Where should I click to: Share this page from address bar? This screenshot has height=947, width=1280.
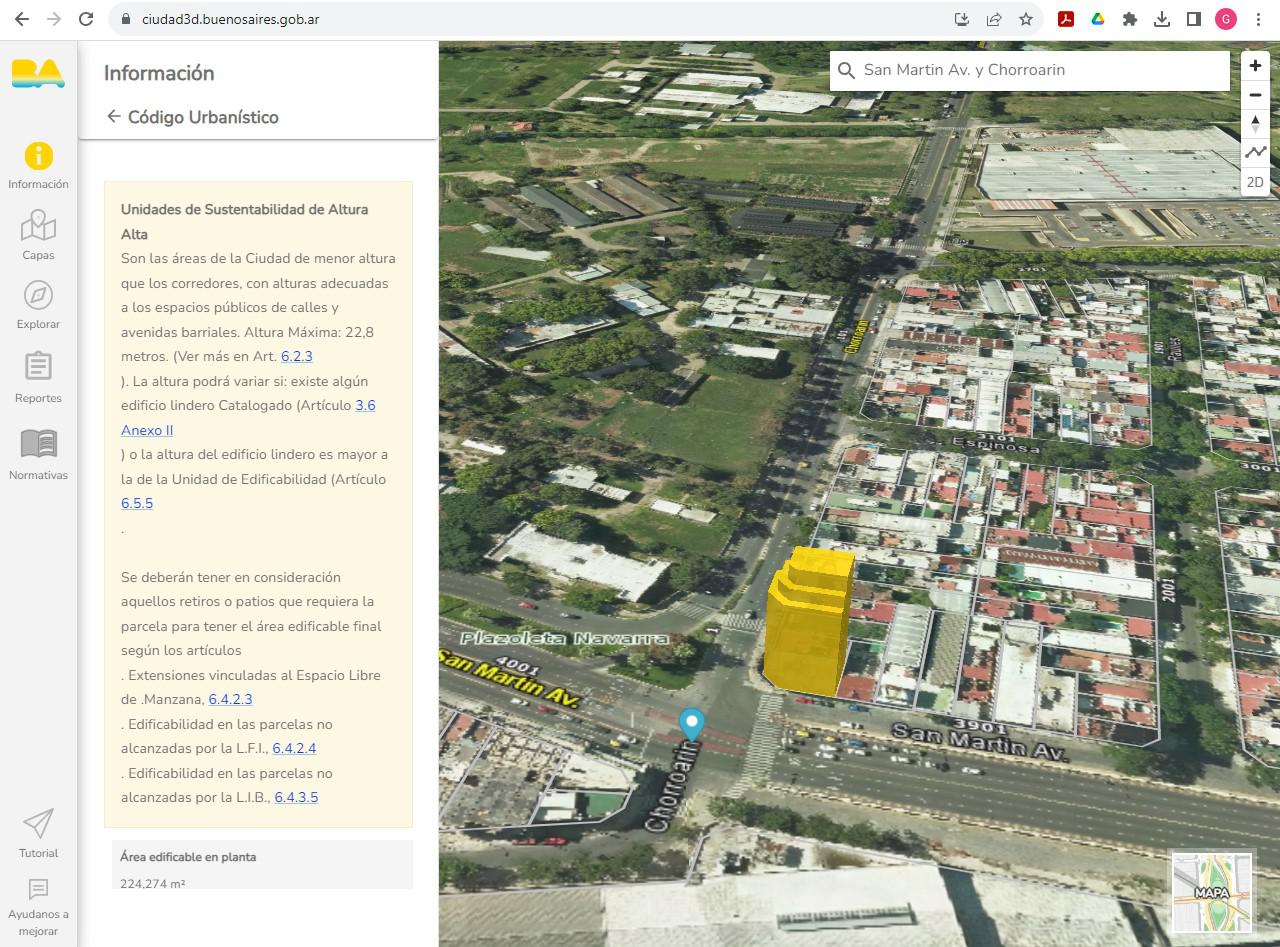coord(994,19)
